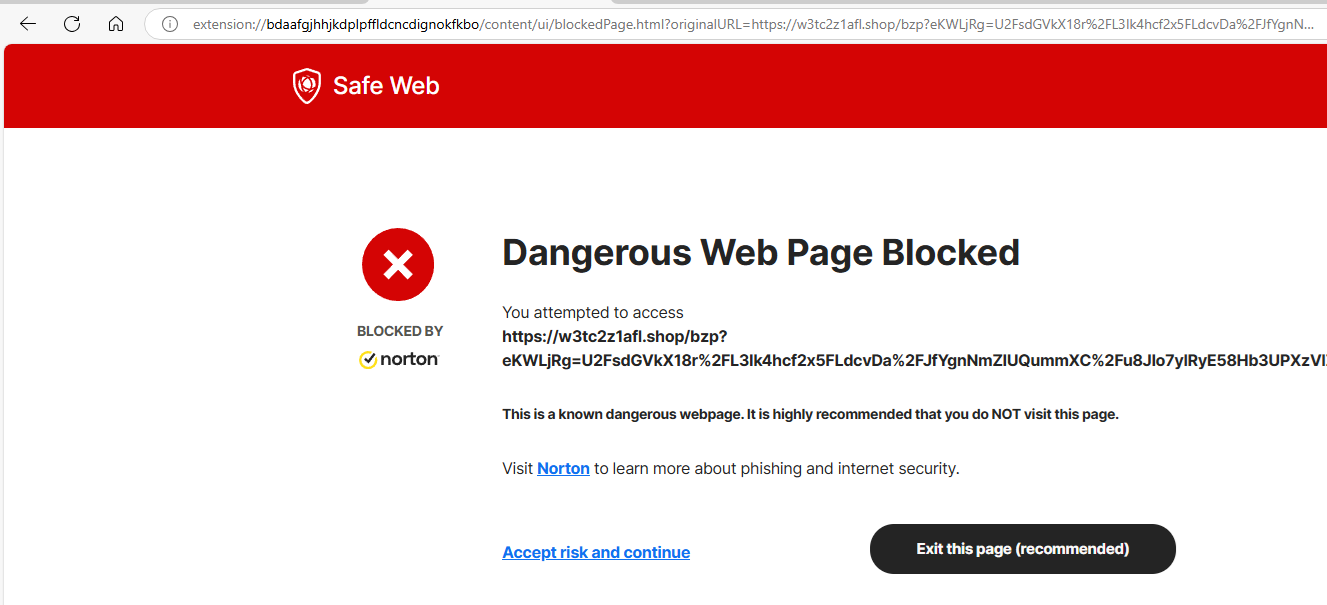The height and width of the screenshot is (605, 1327).
Task: Click the You attempted to access text
Action: 593,312
